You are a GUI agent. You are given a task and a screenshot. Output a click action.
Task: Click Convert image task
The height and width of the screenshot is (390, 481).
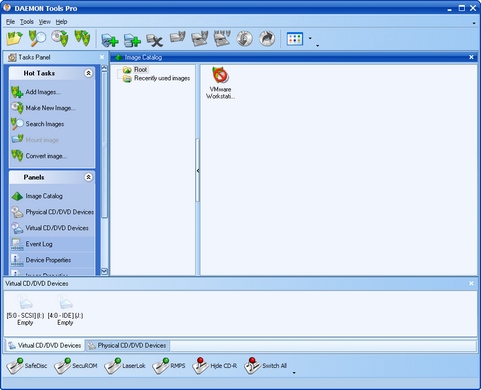click(39, 156)
